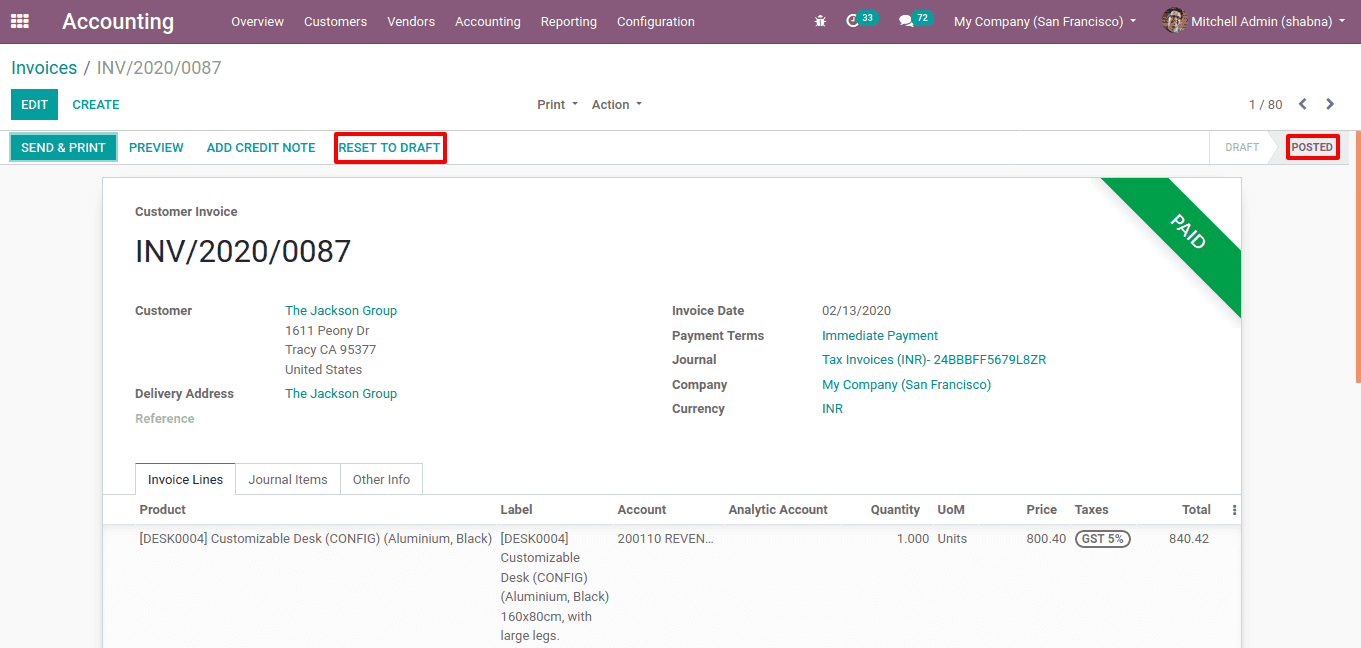Open column options kebab icon in table
This screenshot has height=648, width=1361.
(1234, 510)
